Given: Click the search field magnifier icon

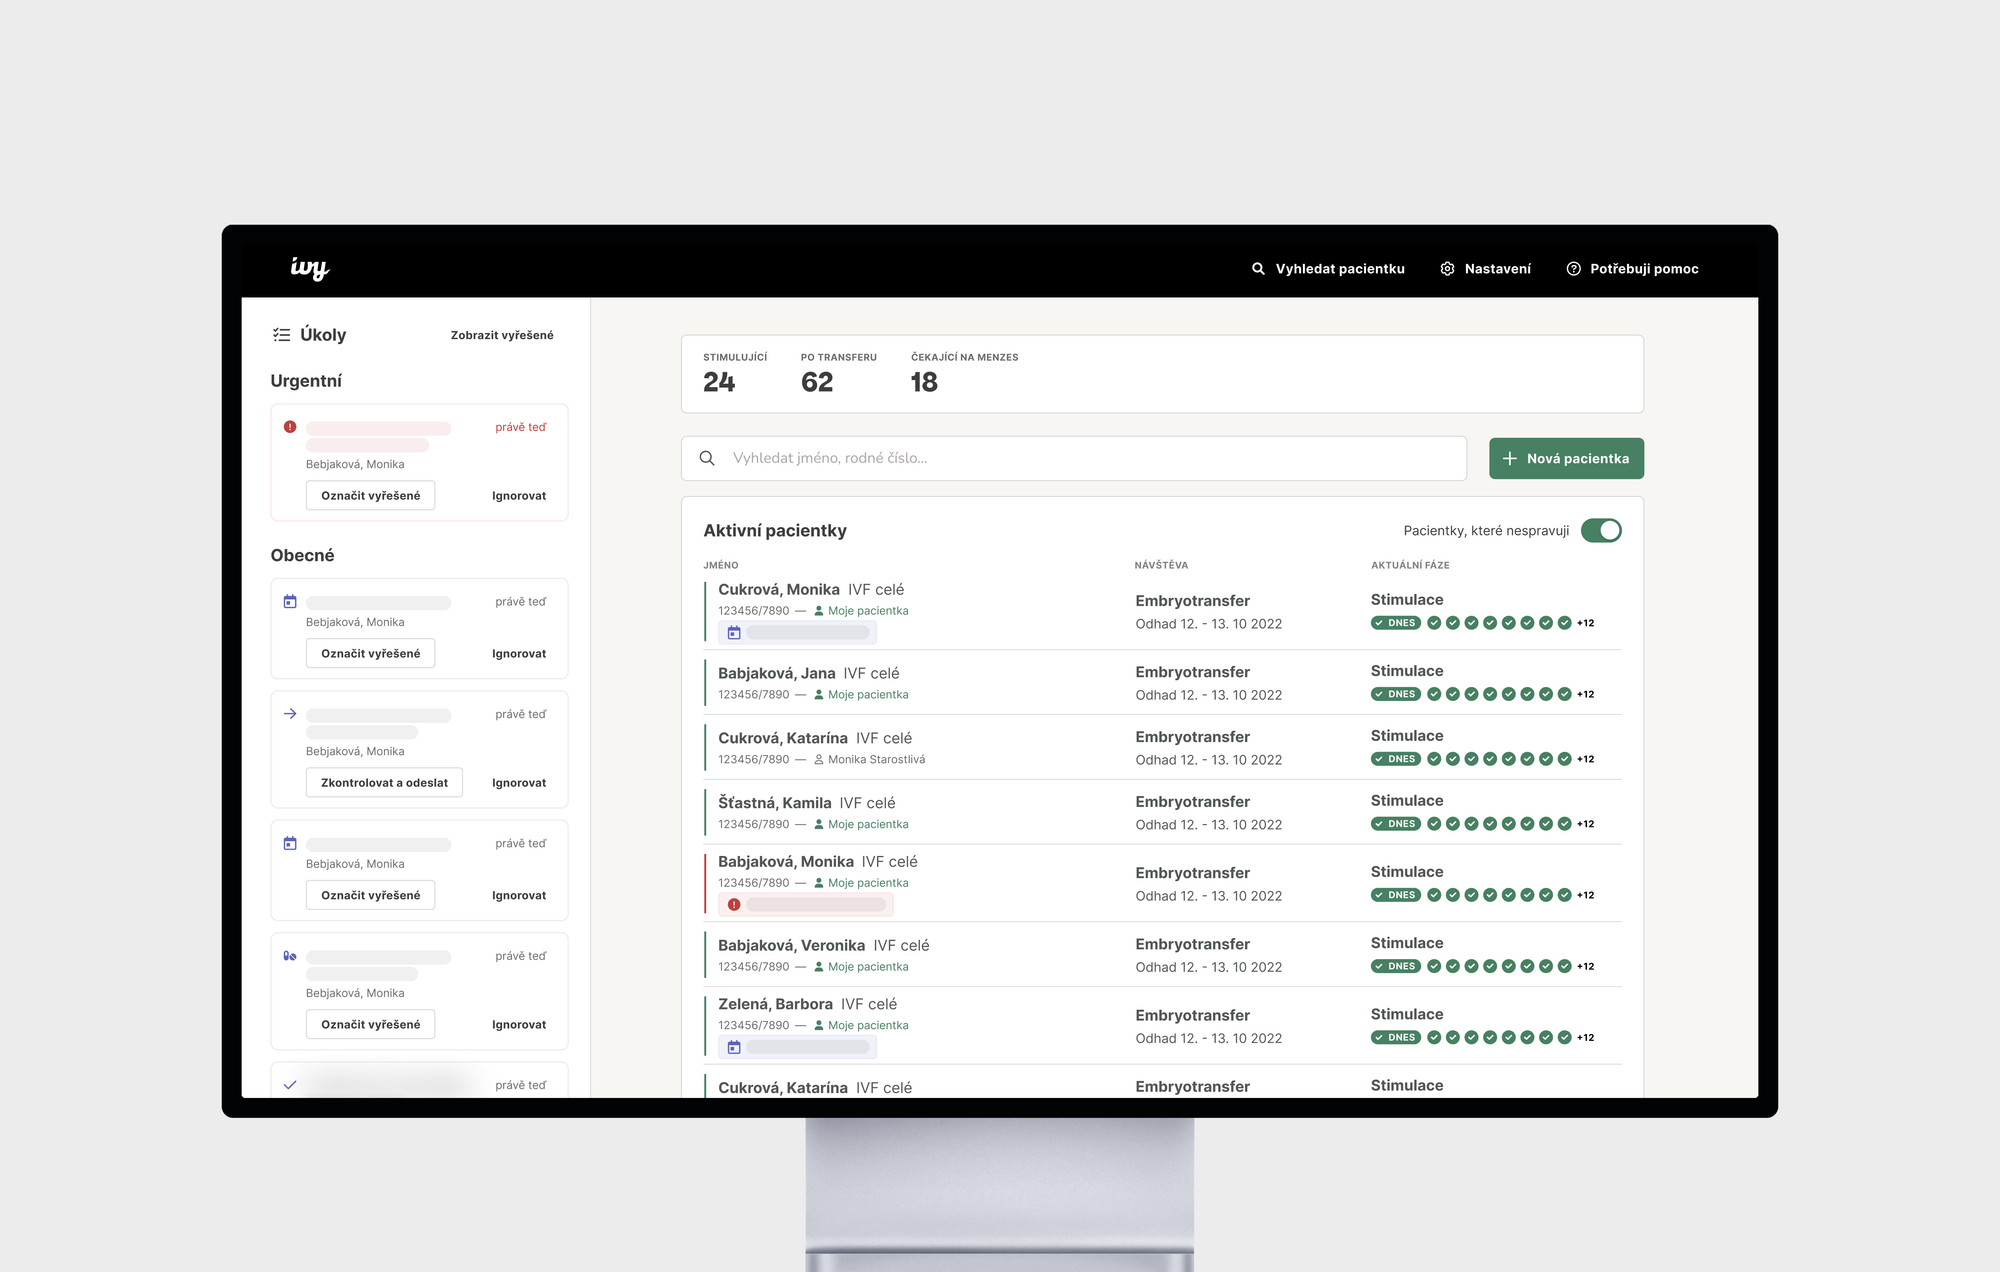Looking at the screenshot, I should point(707,458).
